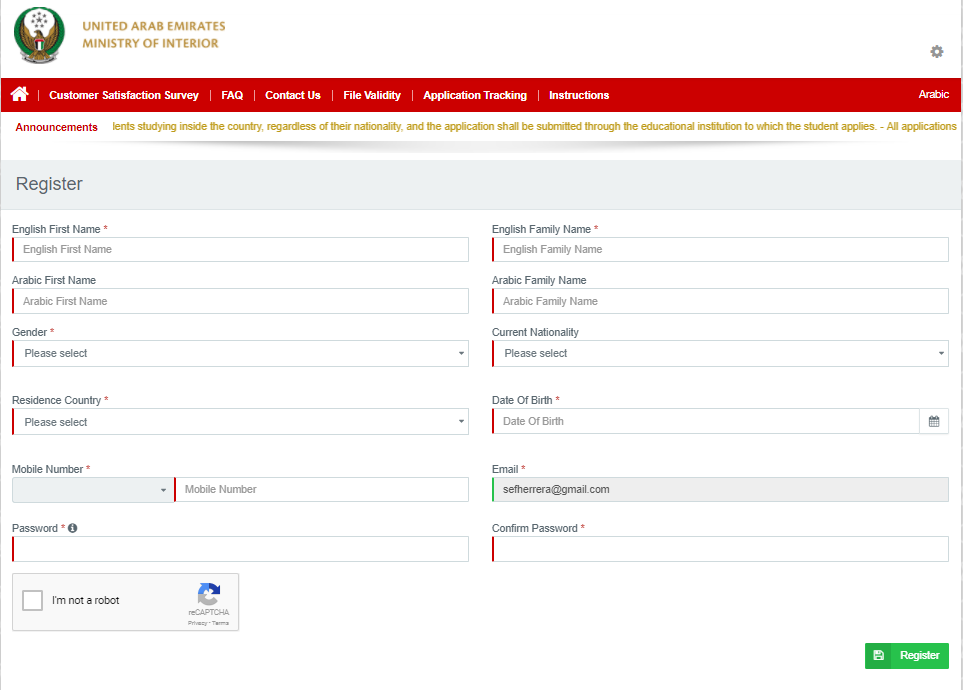This screenshot has width=963, height=690.
Task: Expand the Current Nationality dropdown
Action: [x=720, y=353]
